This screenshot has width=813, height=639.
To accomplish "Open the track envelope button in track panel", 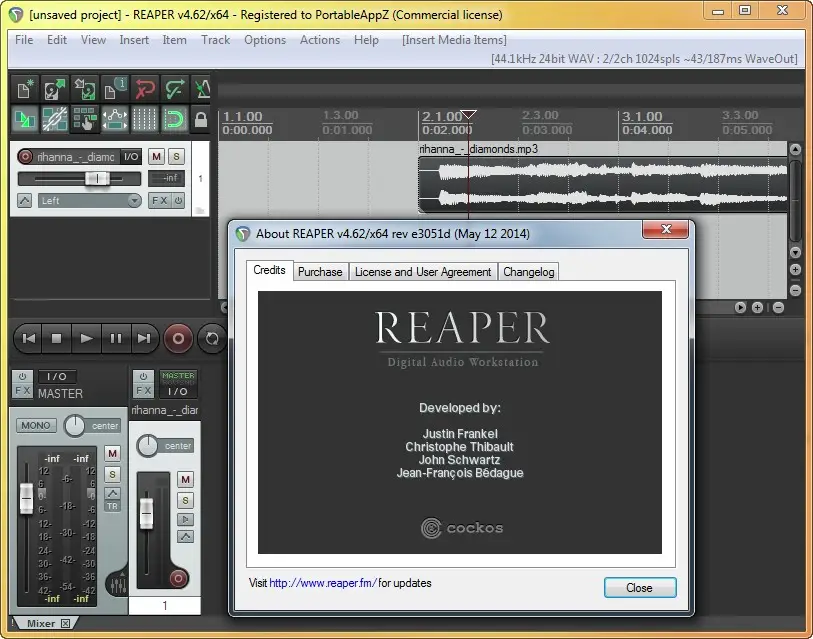I will 24,200.
